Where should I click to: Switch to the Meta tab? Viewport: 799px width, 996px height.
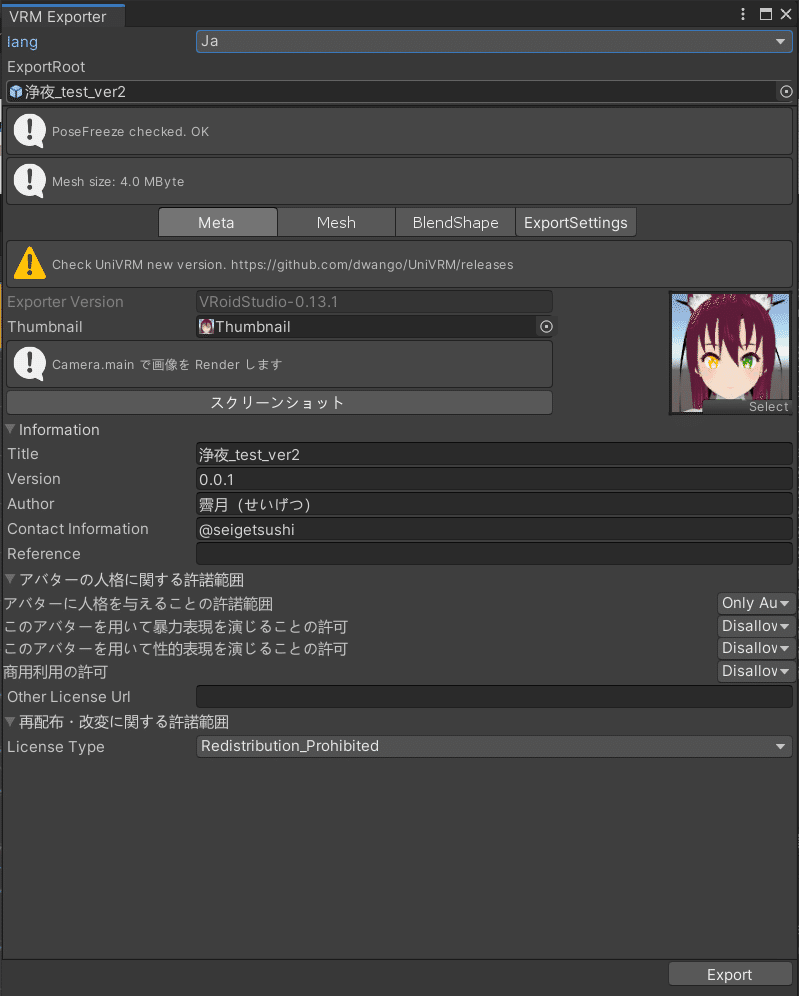coord(217,222)
